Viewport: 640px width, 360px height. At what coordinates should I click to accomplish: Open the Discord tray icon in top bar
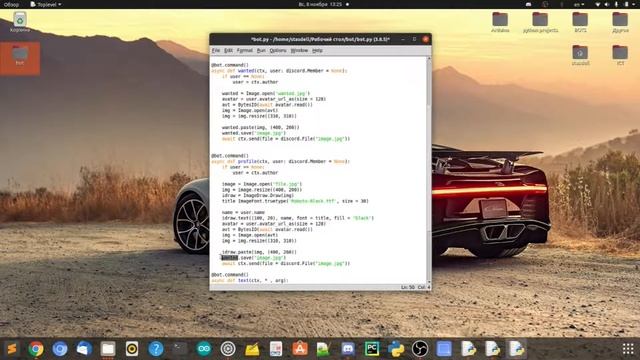[529, 4]
